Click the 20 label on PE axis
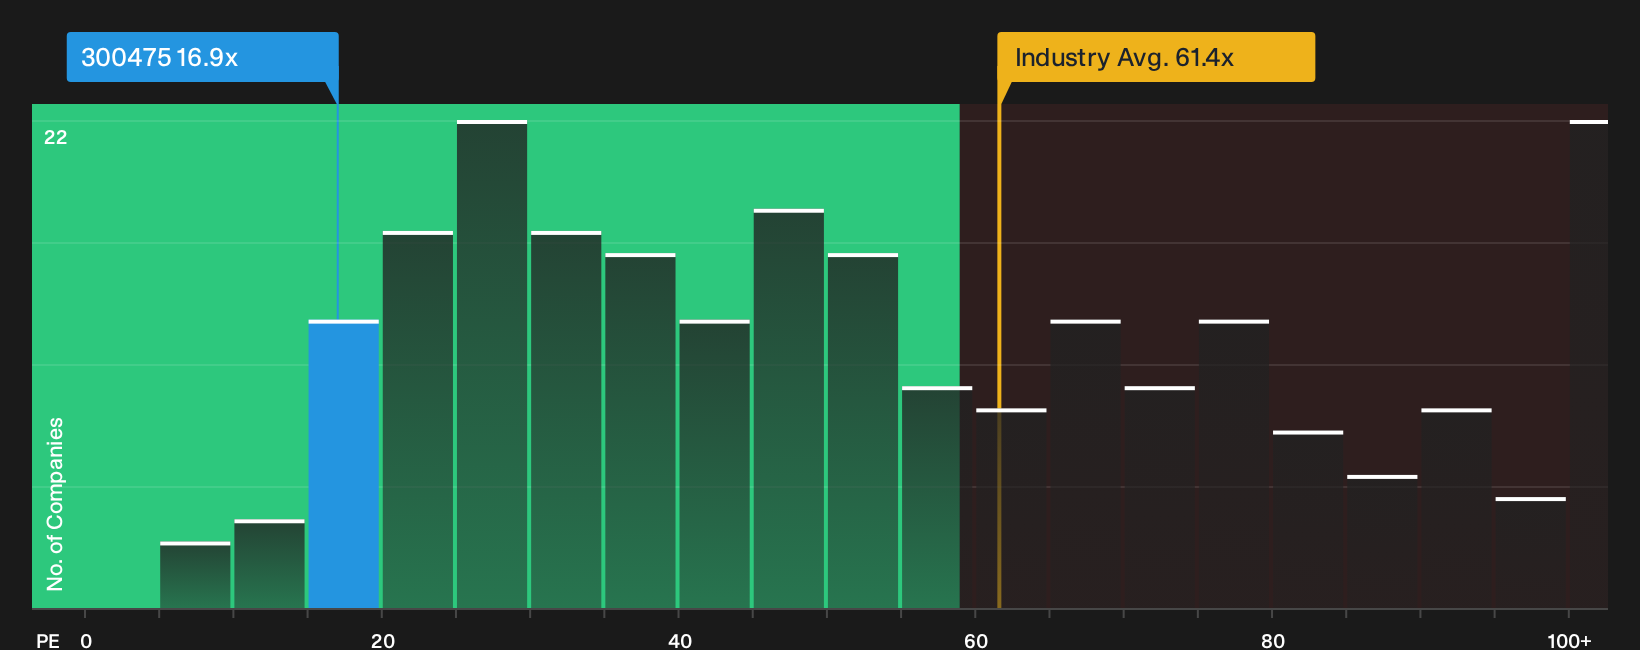 [x=383, y=640]
